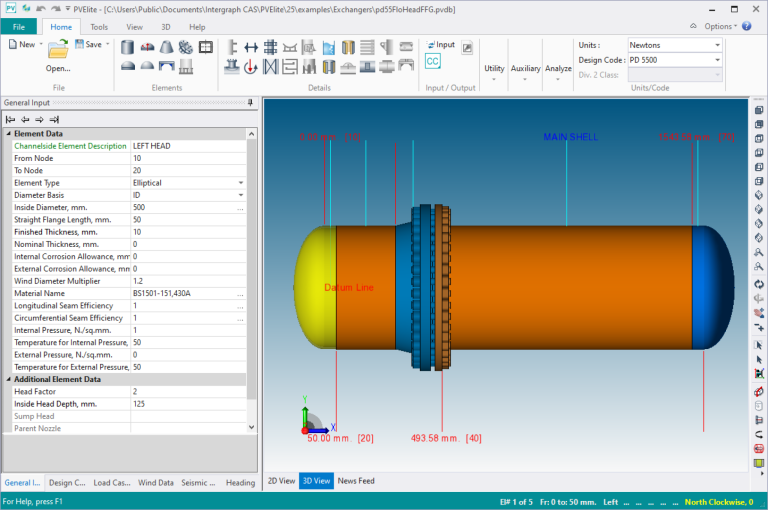Add a Tray detail with horizontal lines
The image size is (768, 510).
pos(367,47)
